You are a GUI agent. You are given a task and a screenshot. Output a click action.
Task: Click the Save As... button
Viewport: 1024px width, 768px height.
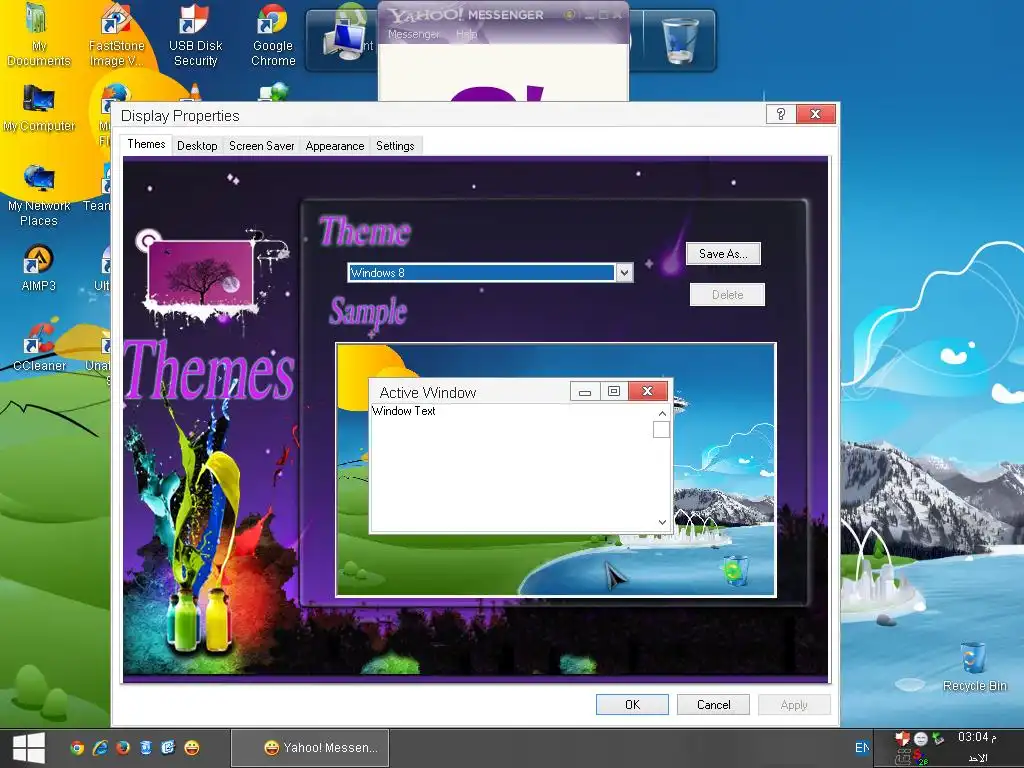point(723,253)
